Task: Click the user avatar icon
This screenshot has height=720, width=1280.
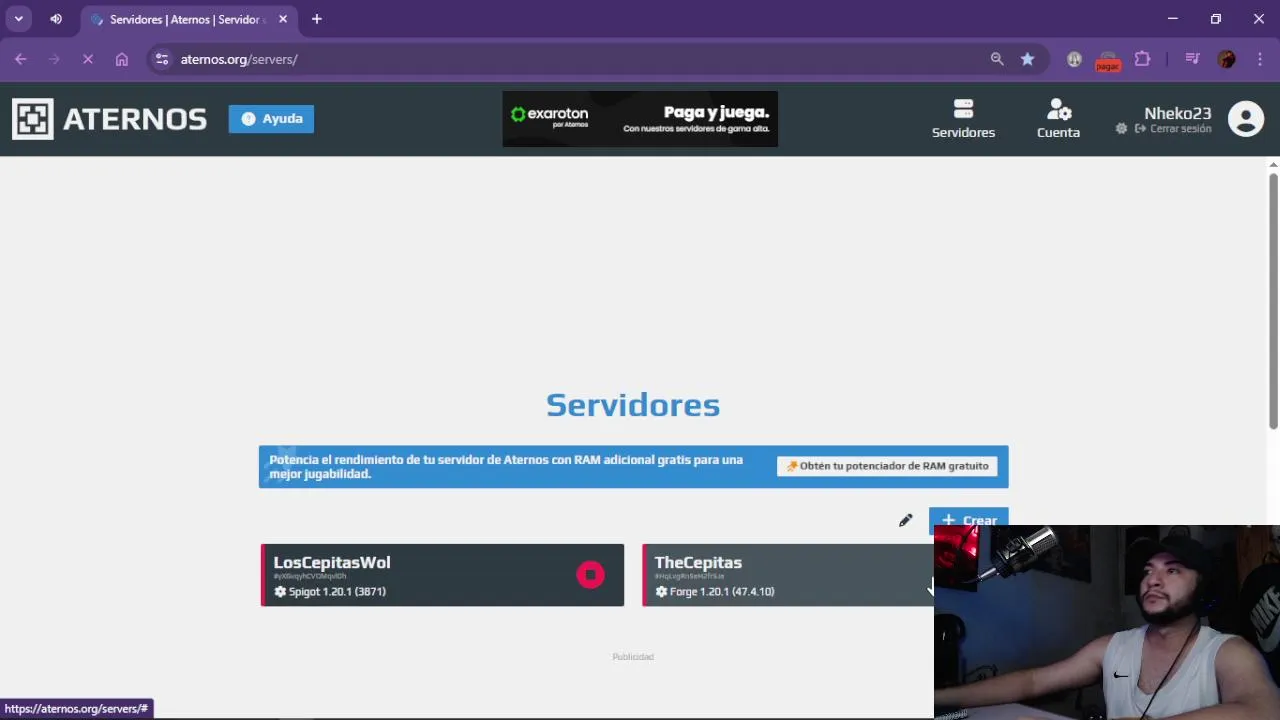Action: [x=1246, y=119]
